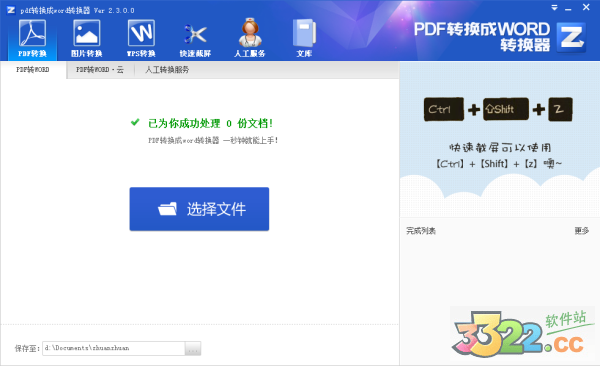Click the 完成列表 heading
This screenshot has height=366, width=600.
[421, 230]
